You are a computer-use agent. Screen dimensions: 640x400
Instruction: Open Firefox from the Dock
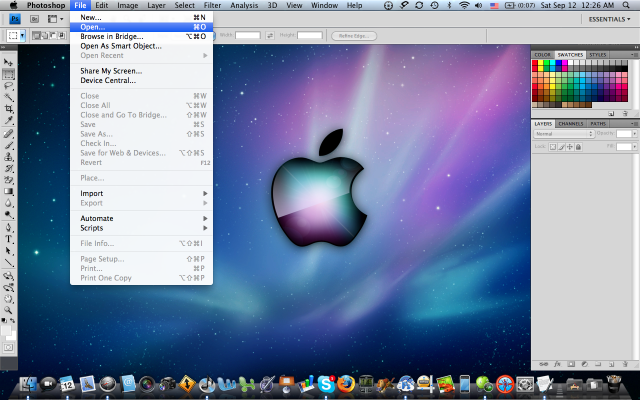[x=346, y=384]
